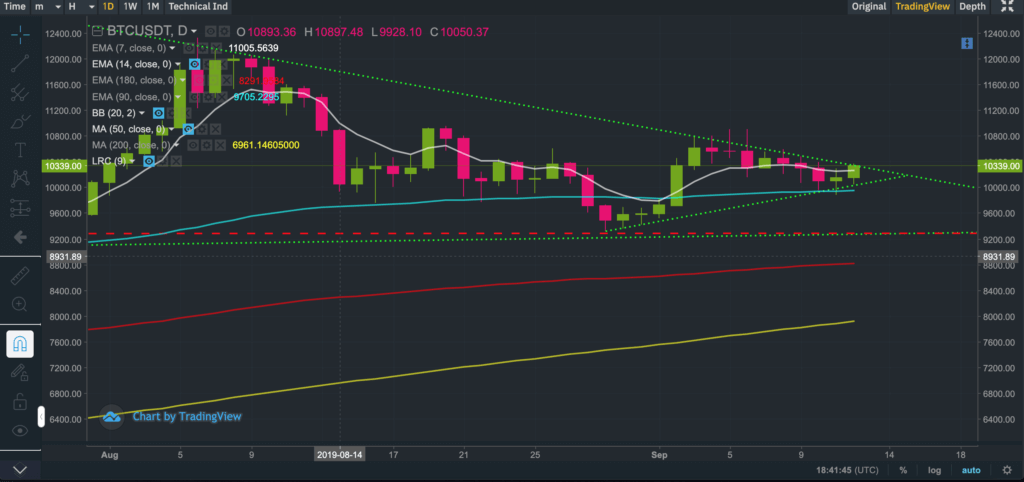The height and width of the screenshot is (482, 1024).
Task: Click the left back arrow icon
Action: pyautogui.click(x=20, y=238)
